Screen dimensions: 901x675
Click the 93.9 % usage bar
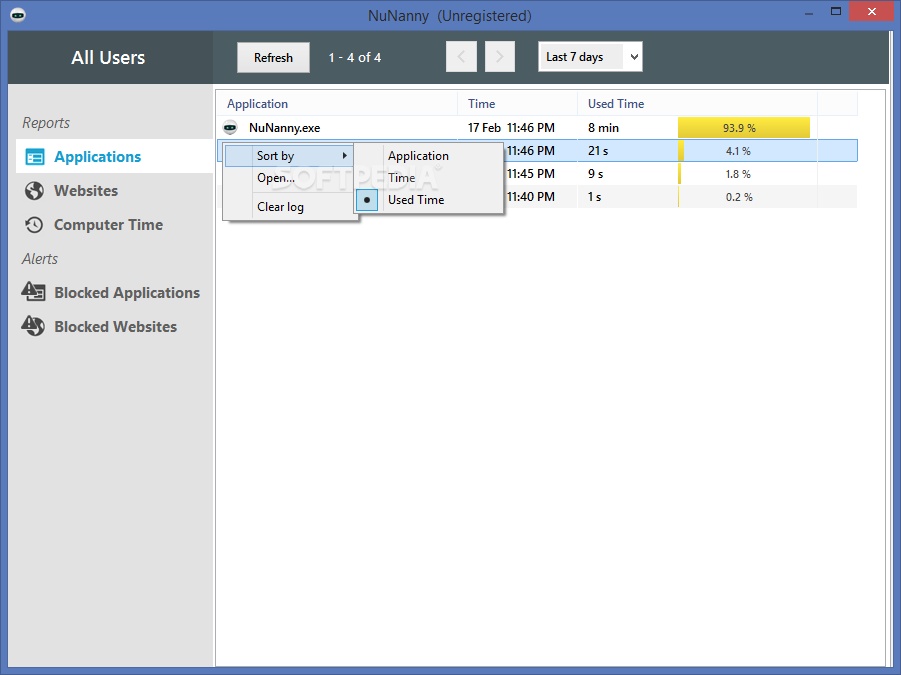pyautogui.click(x=744, y=128)
